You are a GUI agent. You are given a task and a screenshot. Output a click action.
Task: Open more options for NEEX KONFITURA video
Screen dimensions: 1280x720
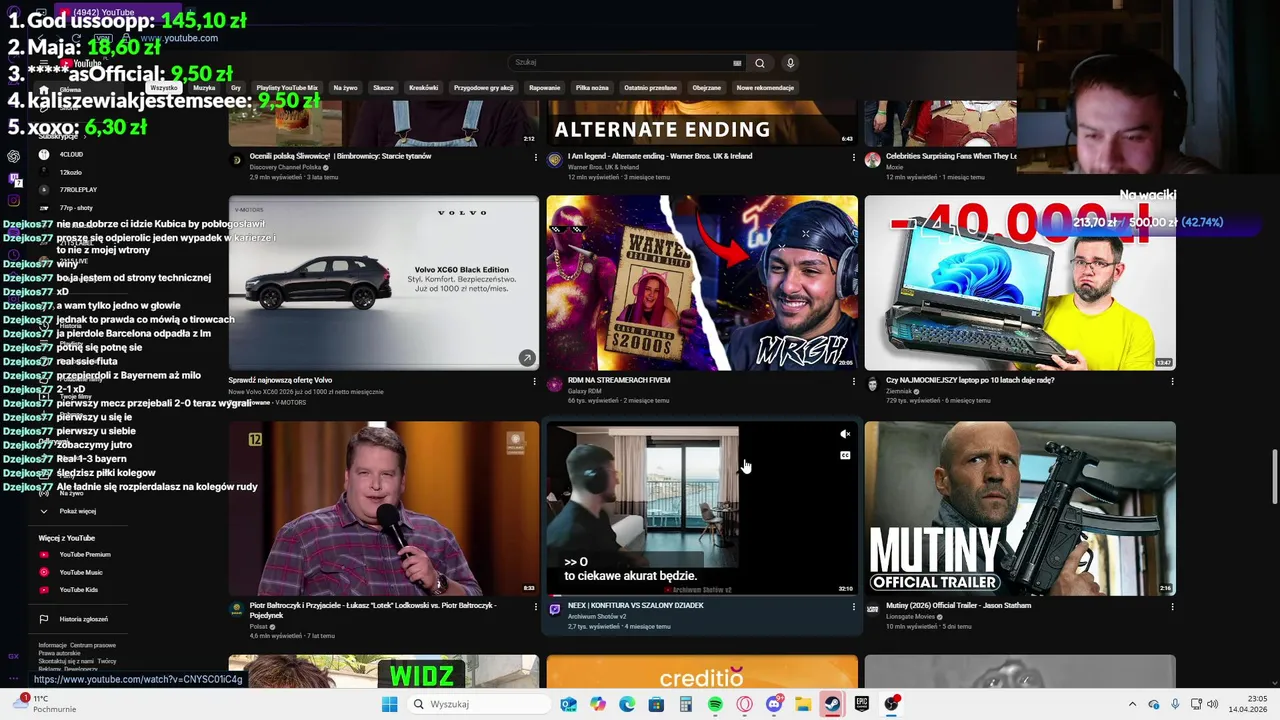click(853, 607)
